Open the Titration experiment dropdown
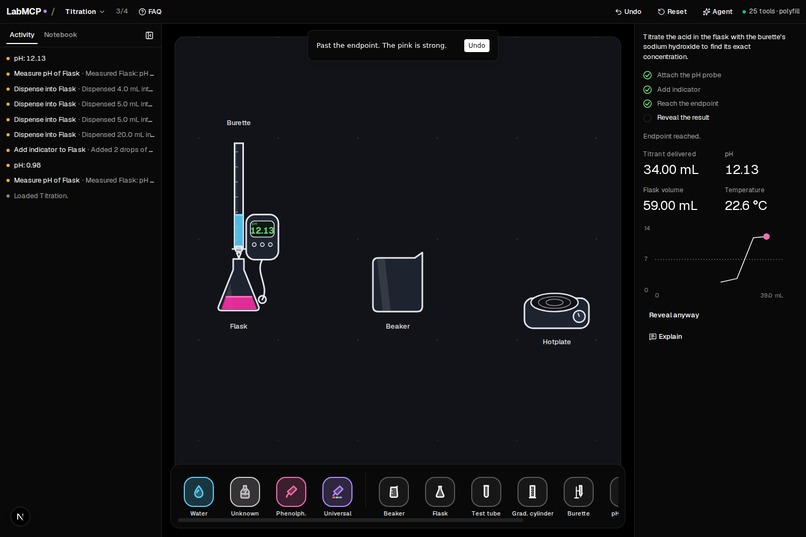The image size is (806, 537). (85, 11)
